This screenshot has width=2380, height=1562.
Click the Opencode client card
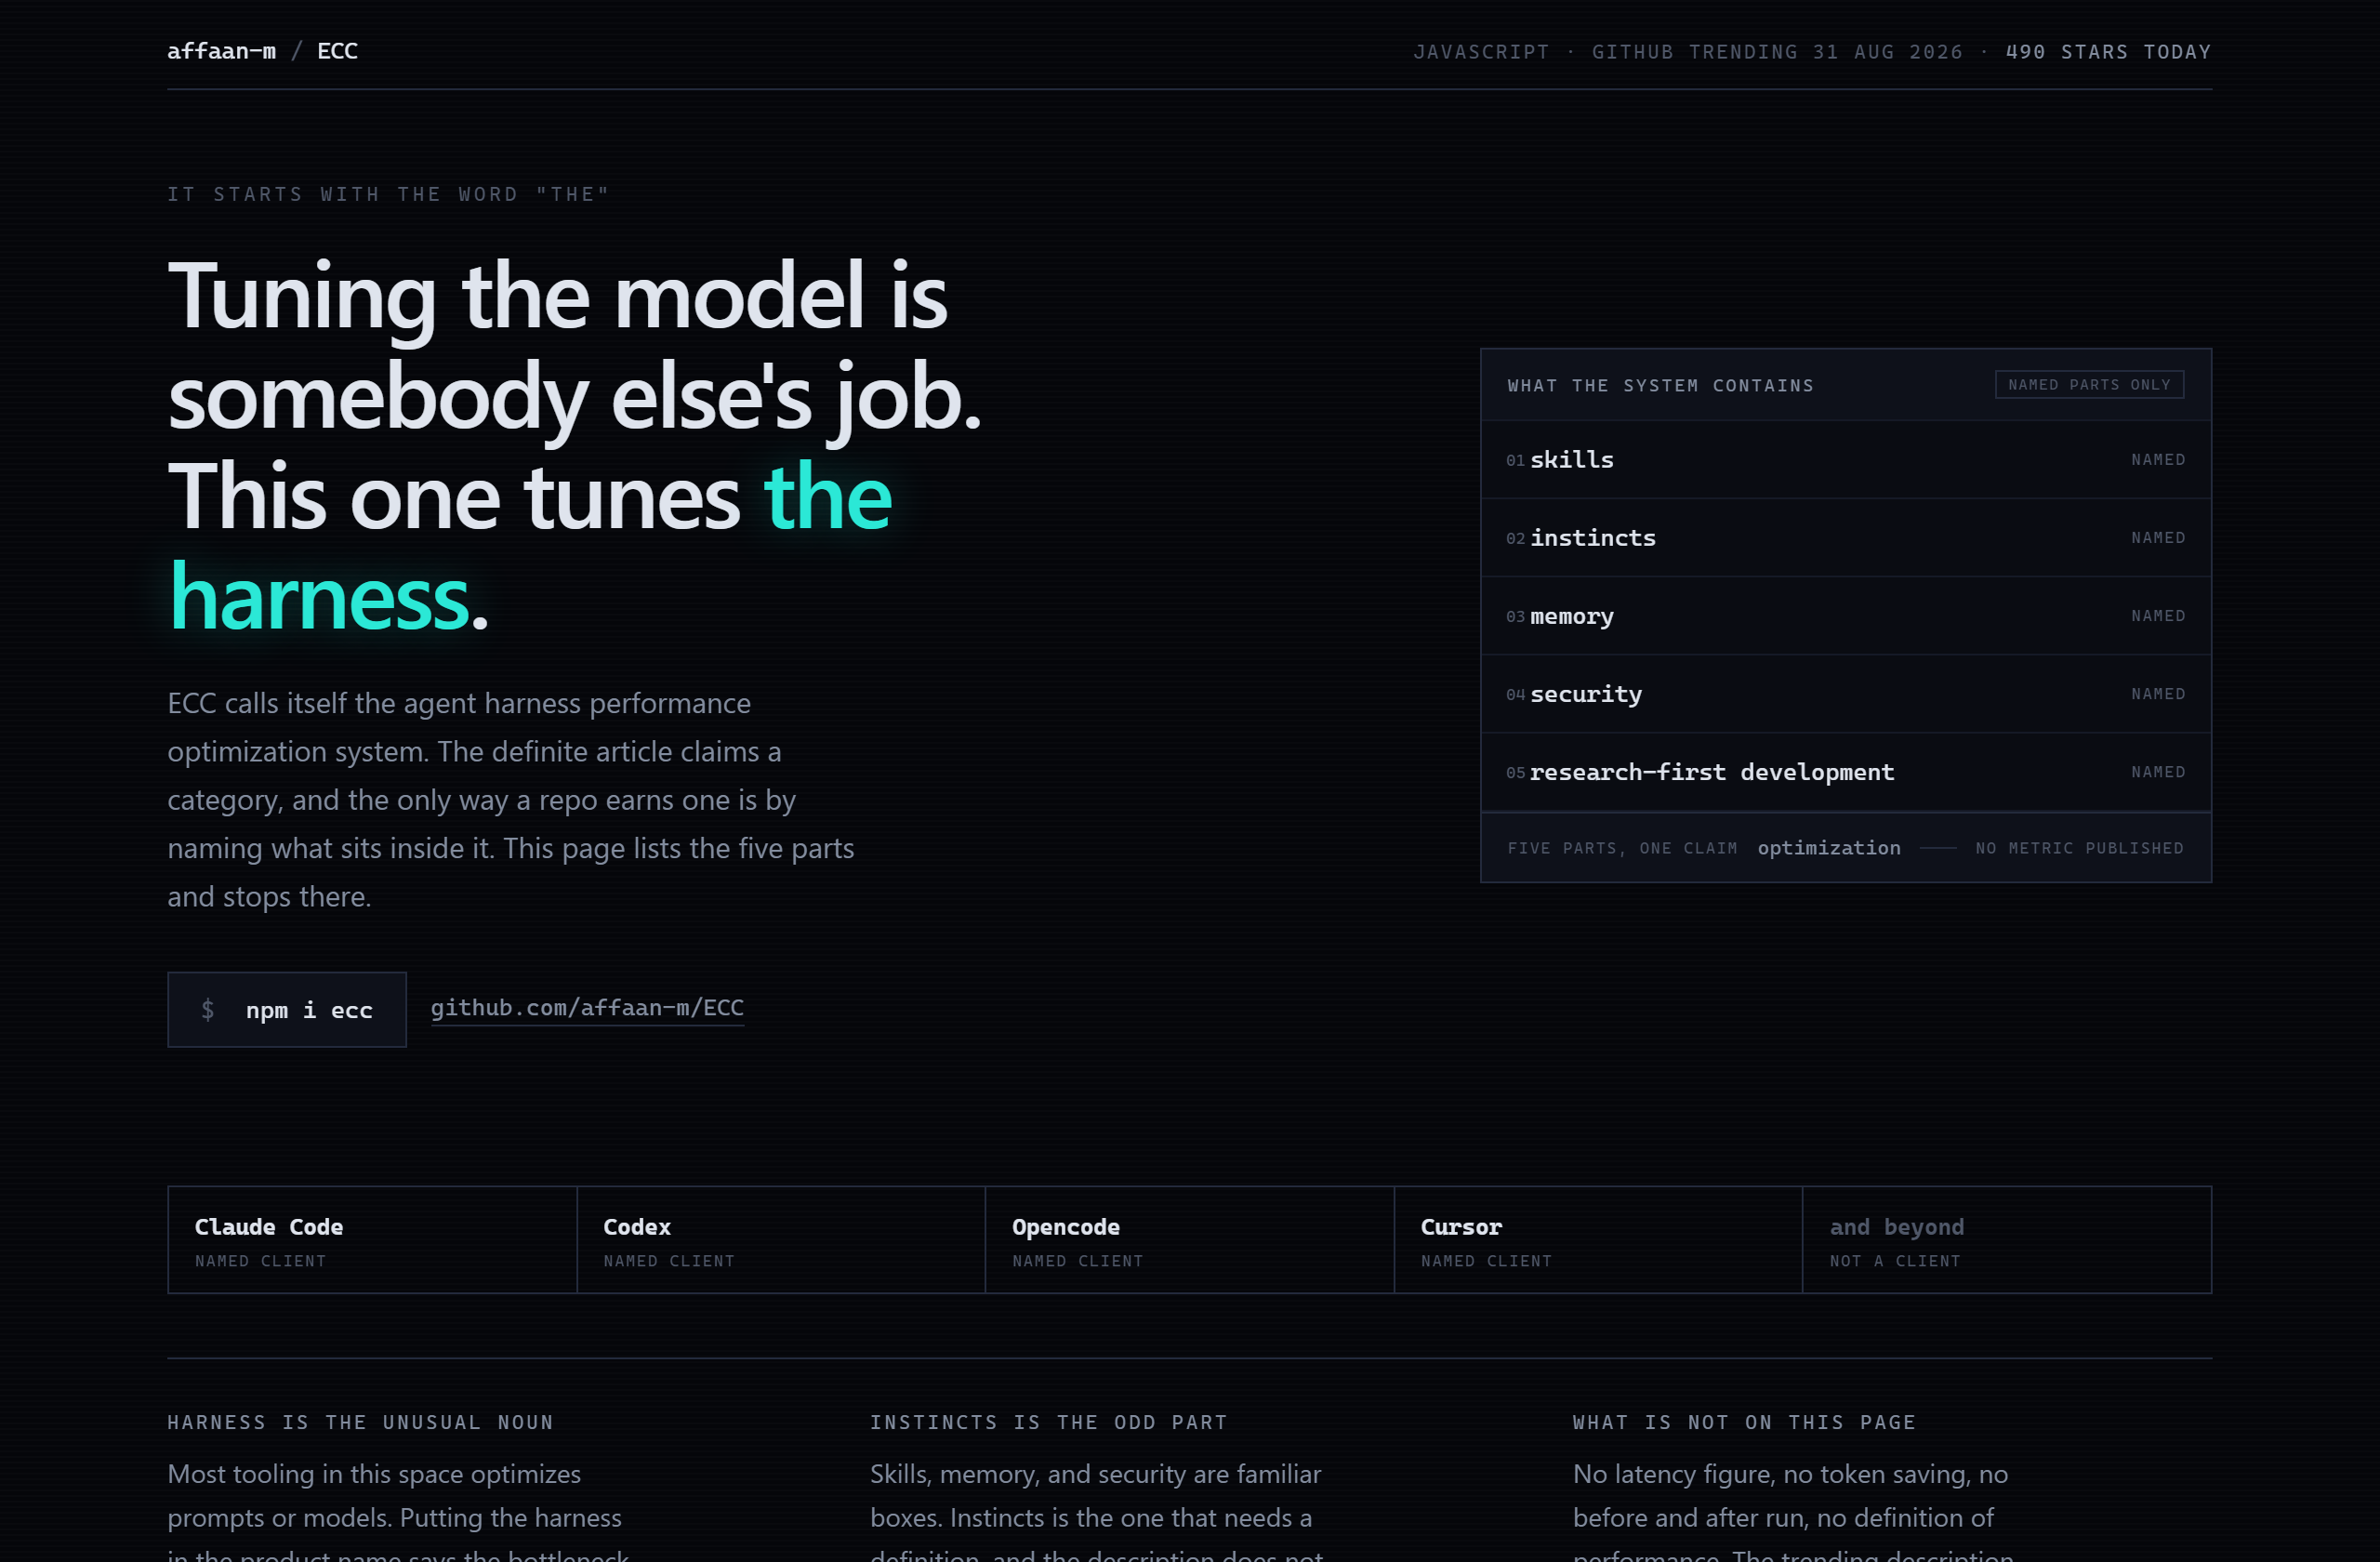(x=1189, y=1240)
